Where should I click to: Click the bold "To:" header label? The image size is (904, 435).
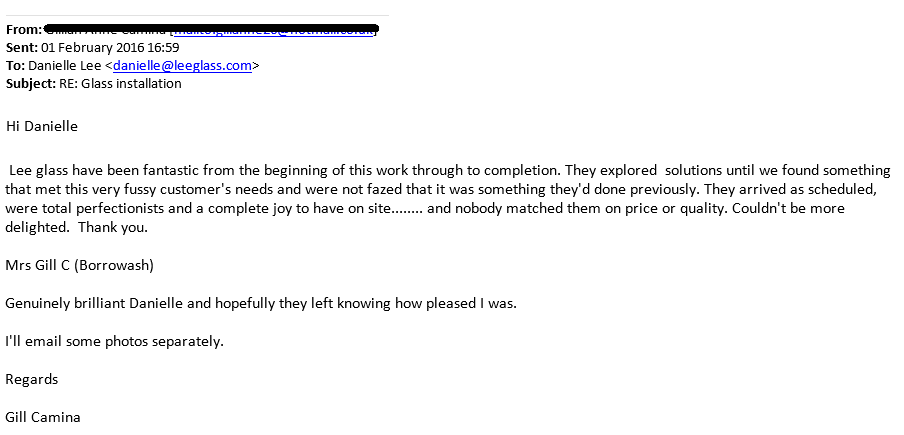[x=15, y=66]
